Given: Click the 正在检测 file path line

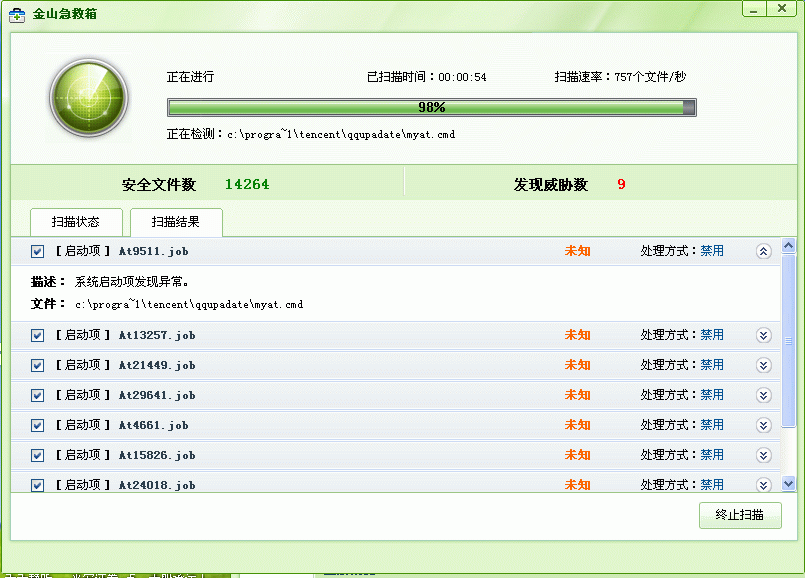Looking at the screenshot, I should click(311, 134).
